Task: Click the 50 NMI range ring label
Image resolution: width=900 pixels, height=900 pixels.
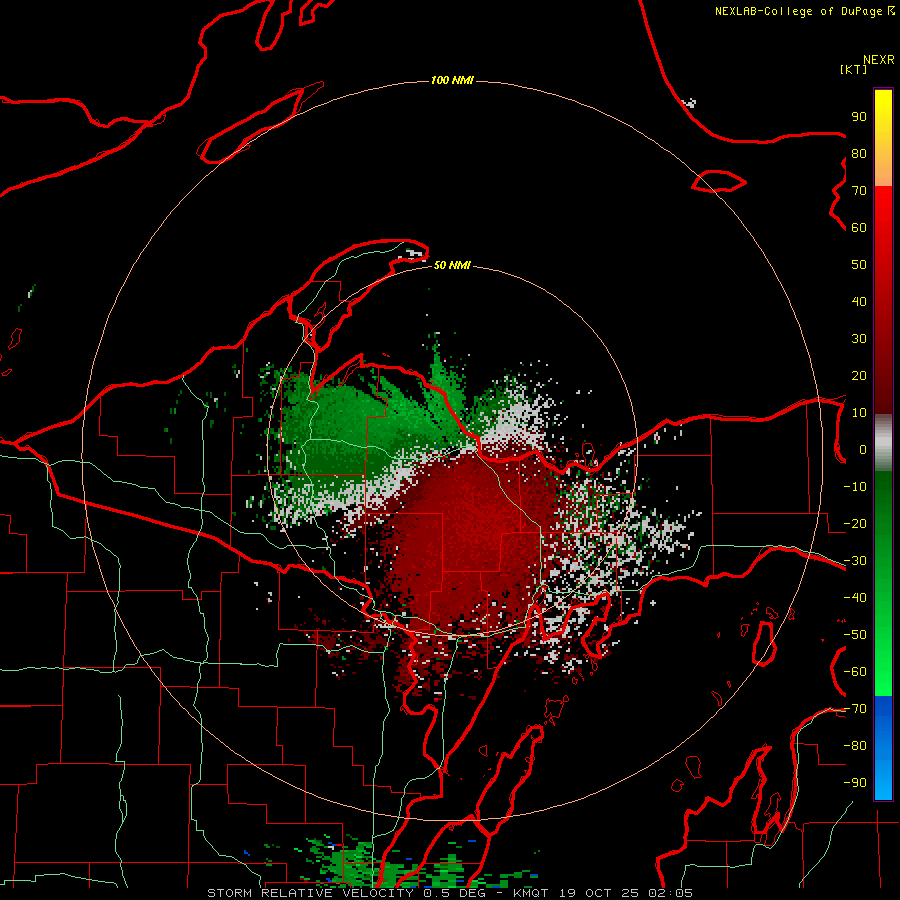Action: 452,265
